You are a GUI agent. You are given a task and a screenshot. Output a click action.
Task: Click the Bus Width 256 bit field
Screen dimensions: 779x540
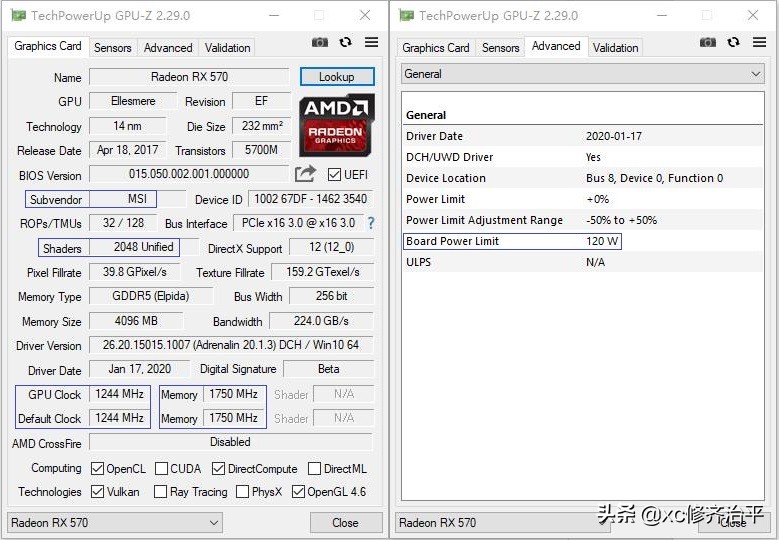331,297
